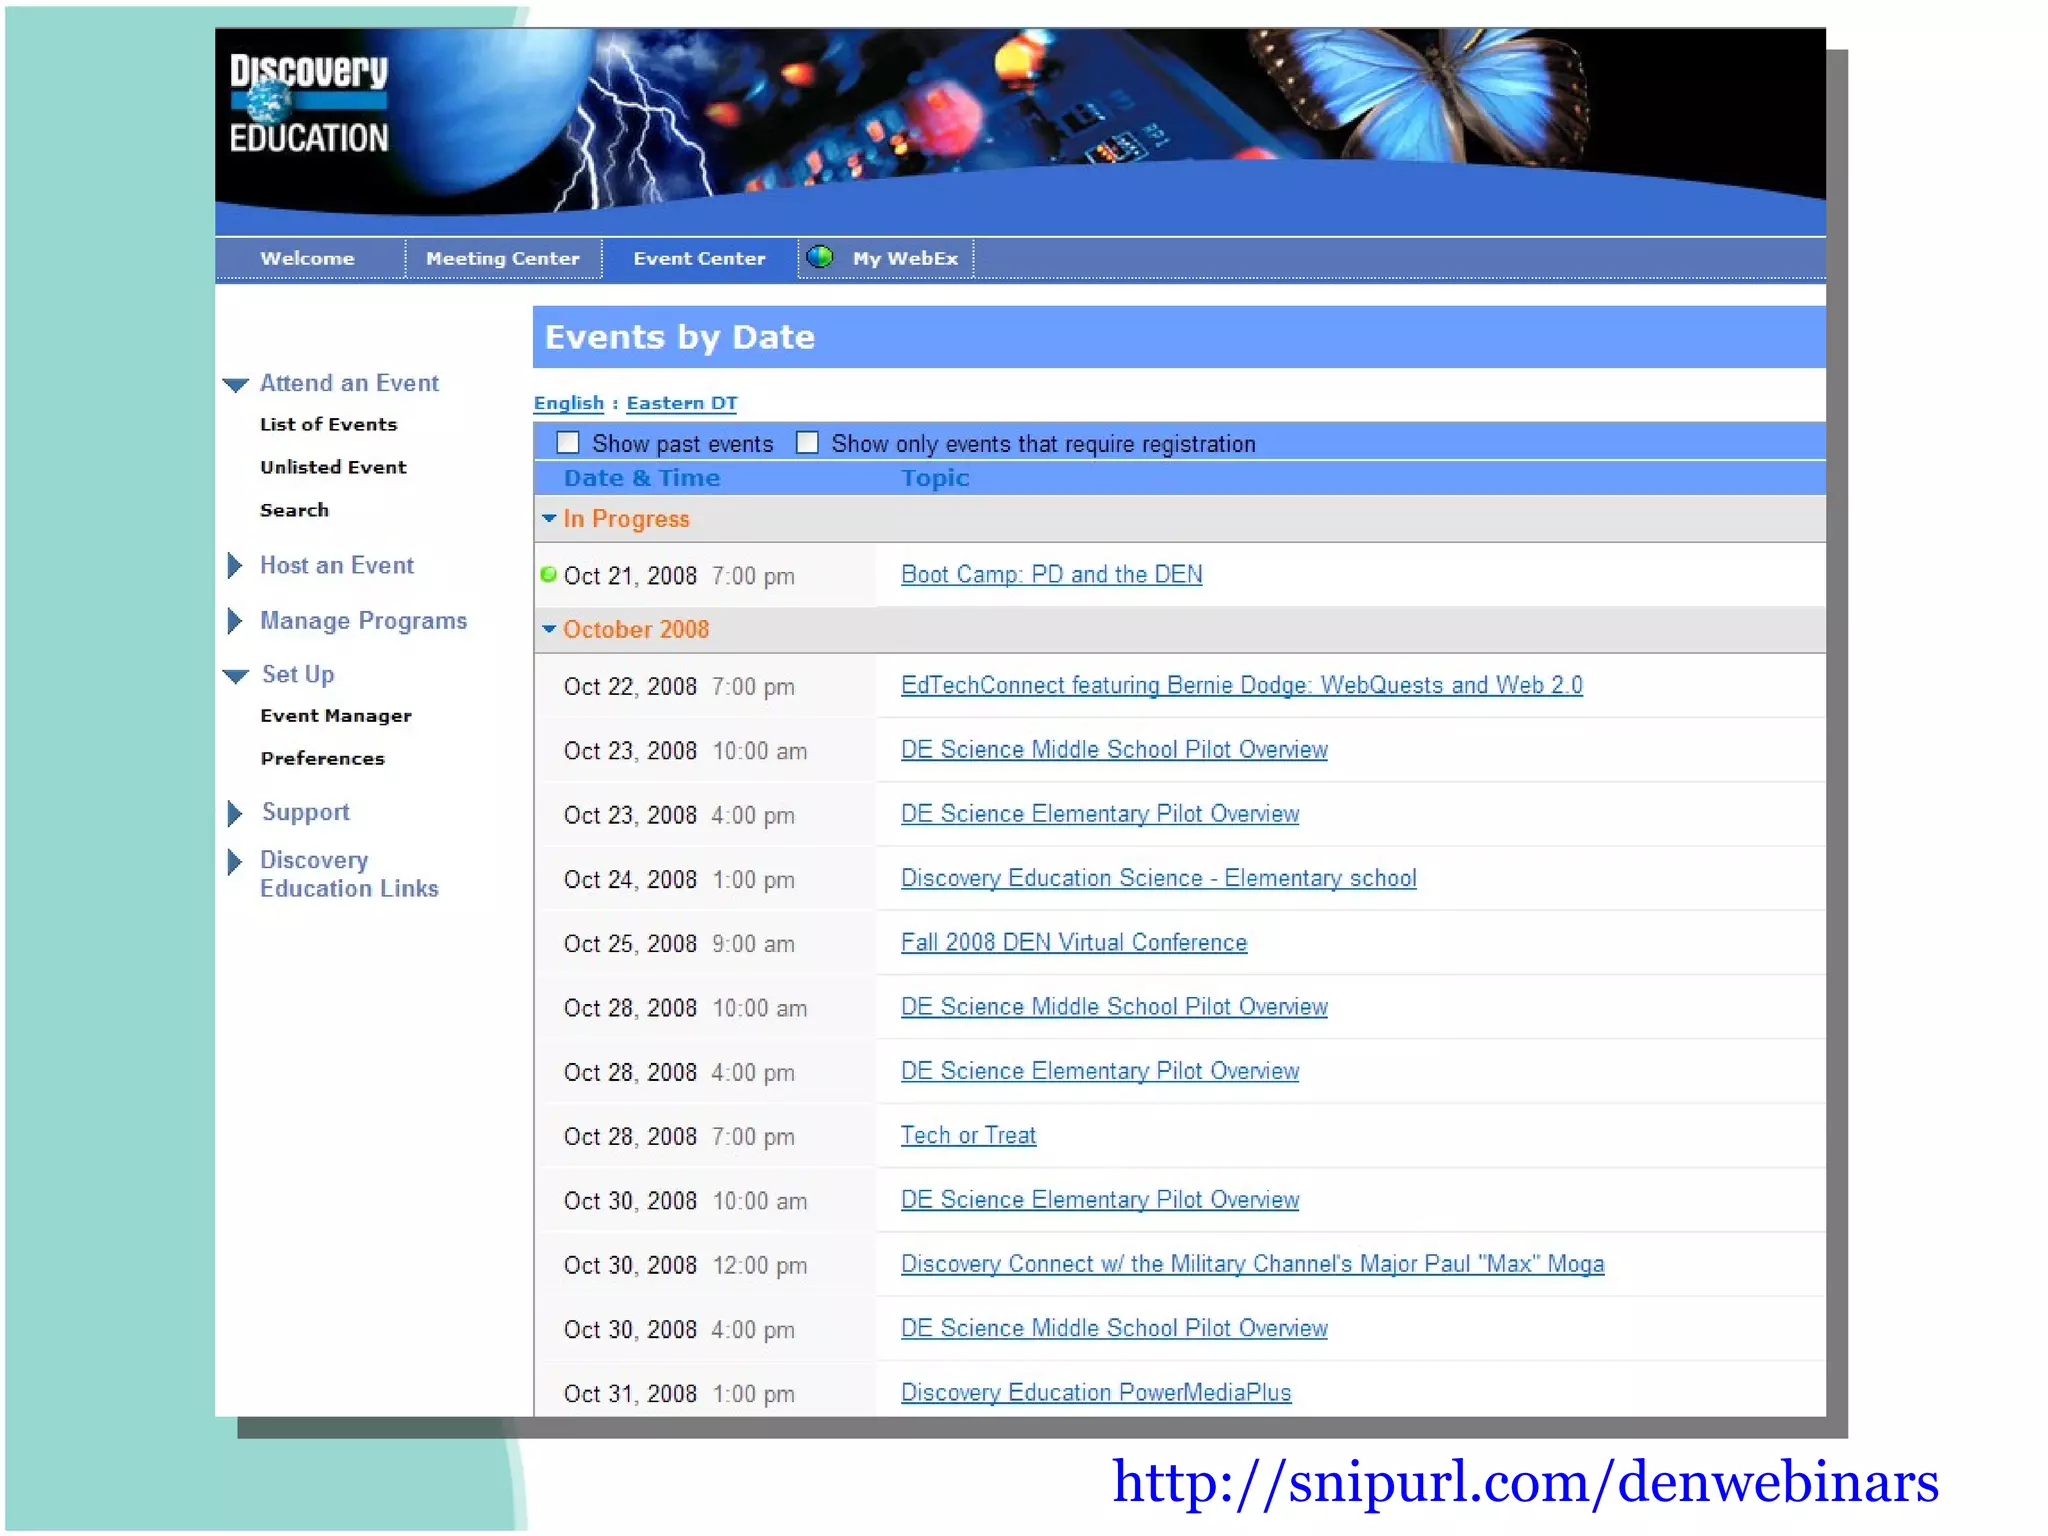Screen dimensions: 2048x1536
Task: Open Fall 2008 DEN Virtual Conference
Action: click(x=1073, y=943)
